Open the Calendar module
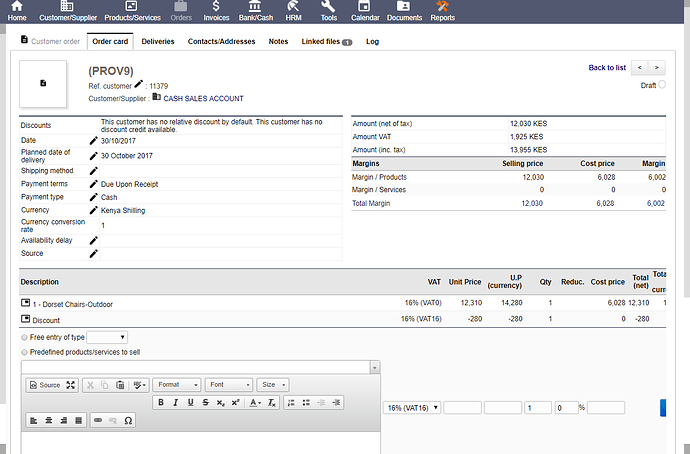This screenshot has width=690, height=454. pos(365,11)
